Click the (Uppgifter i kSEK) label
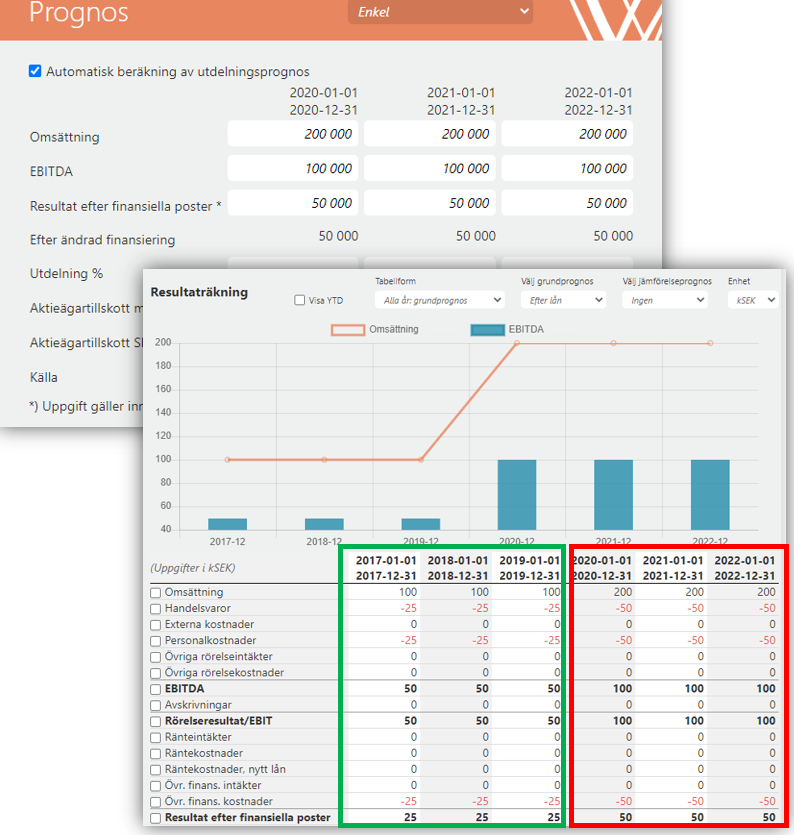 tap(193, 568)
